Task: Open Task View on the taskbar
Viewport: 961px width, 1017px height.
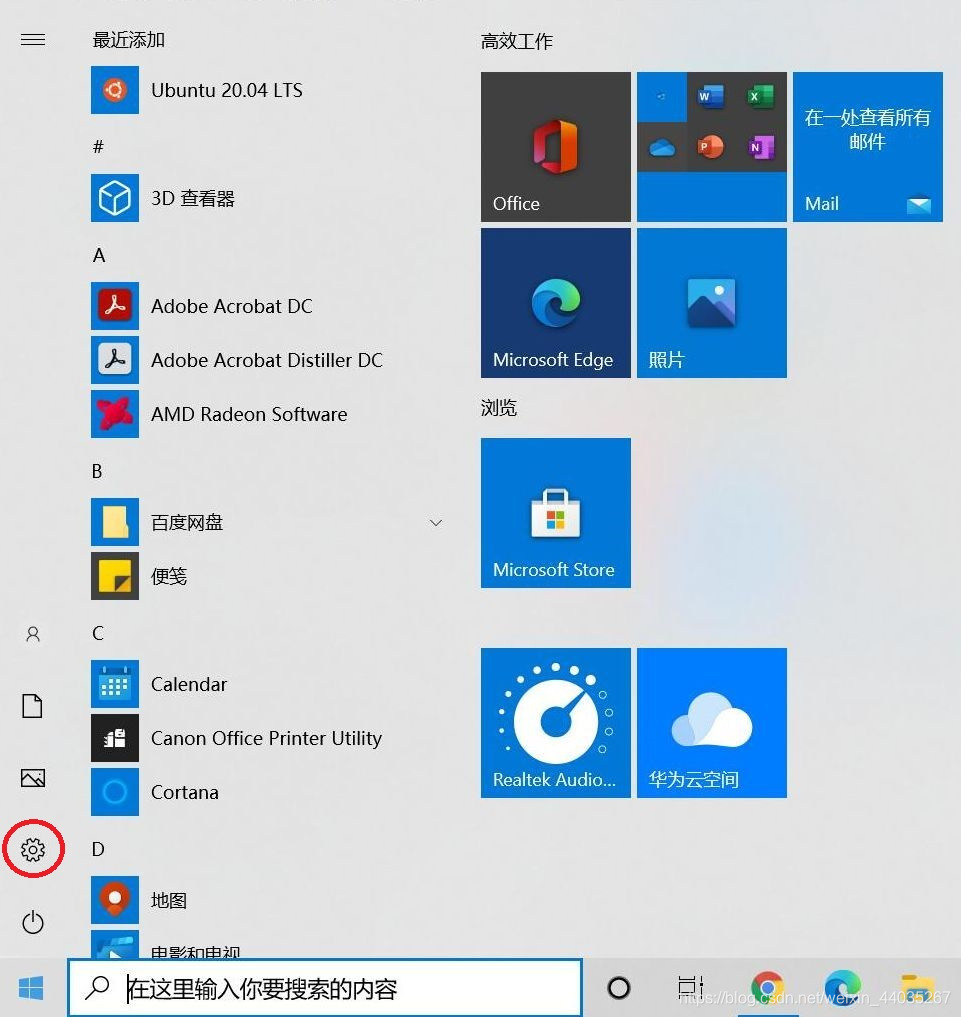Action: tap(691, 988)
